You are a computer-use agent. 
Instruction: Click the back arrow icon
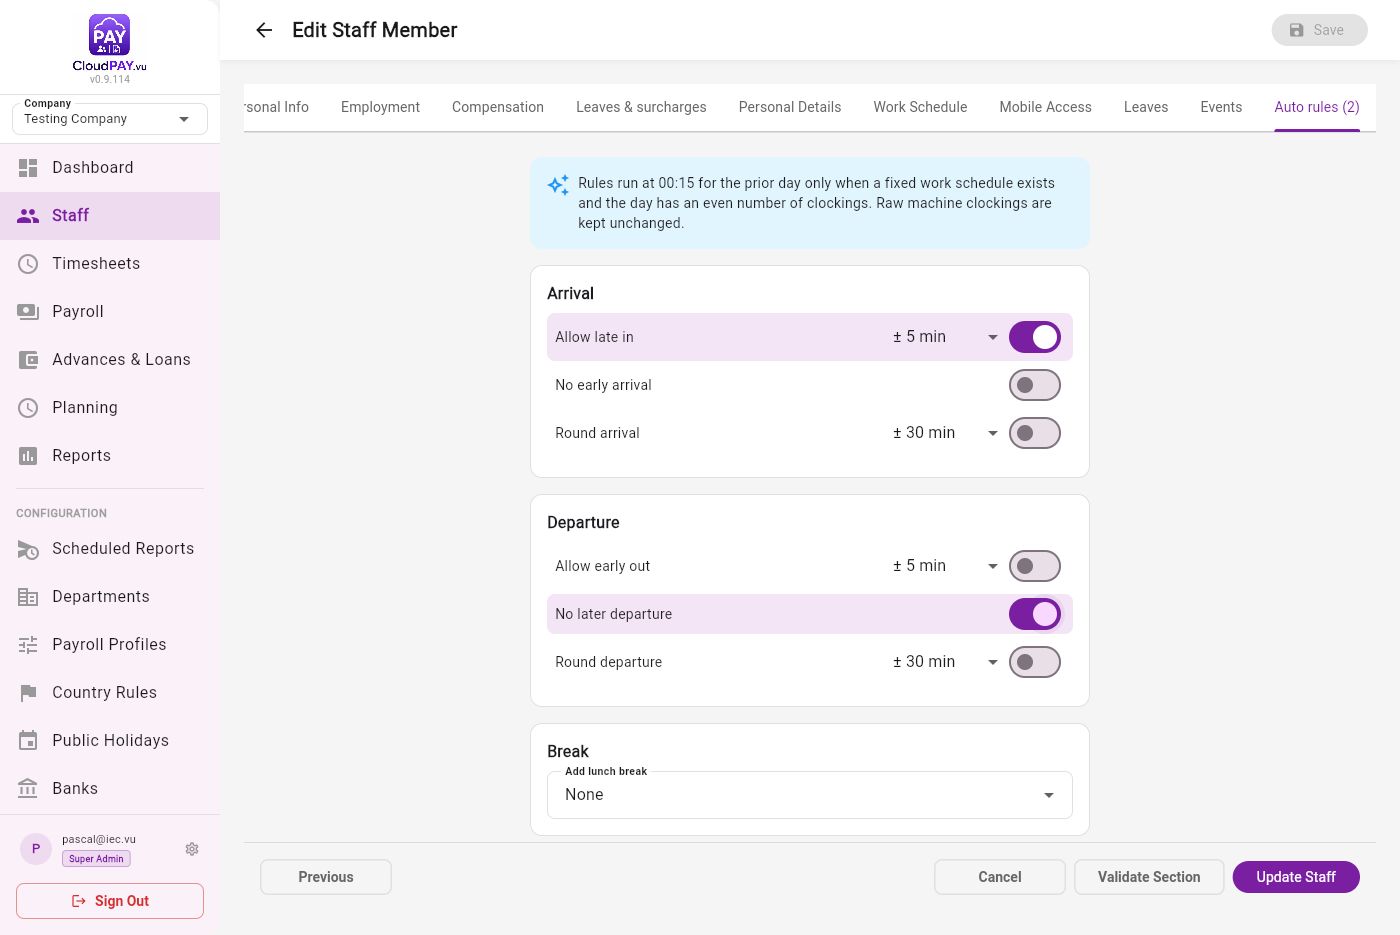[x=264, y=30]
